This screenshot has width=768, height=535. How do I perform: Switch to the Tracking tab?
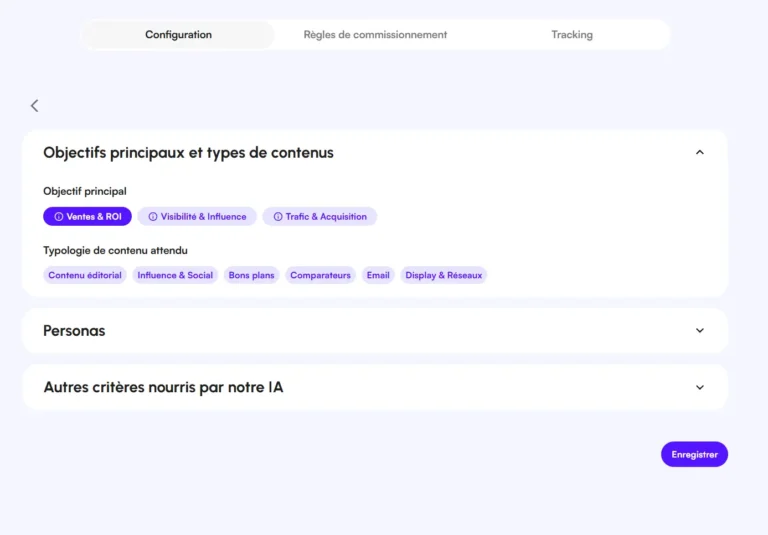(572, 35)
